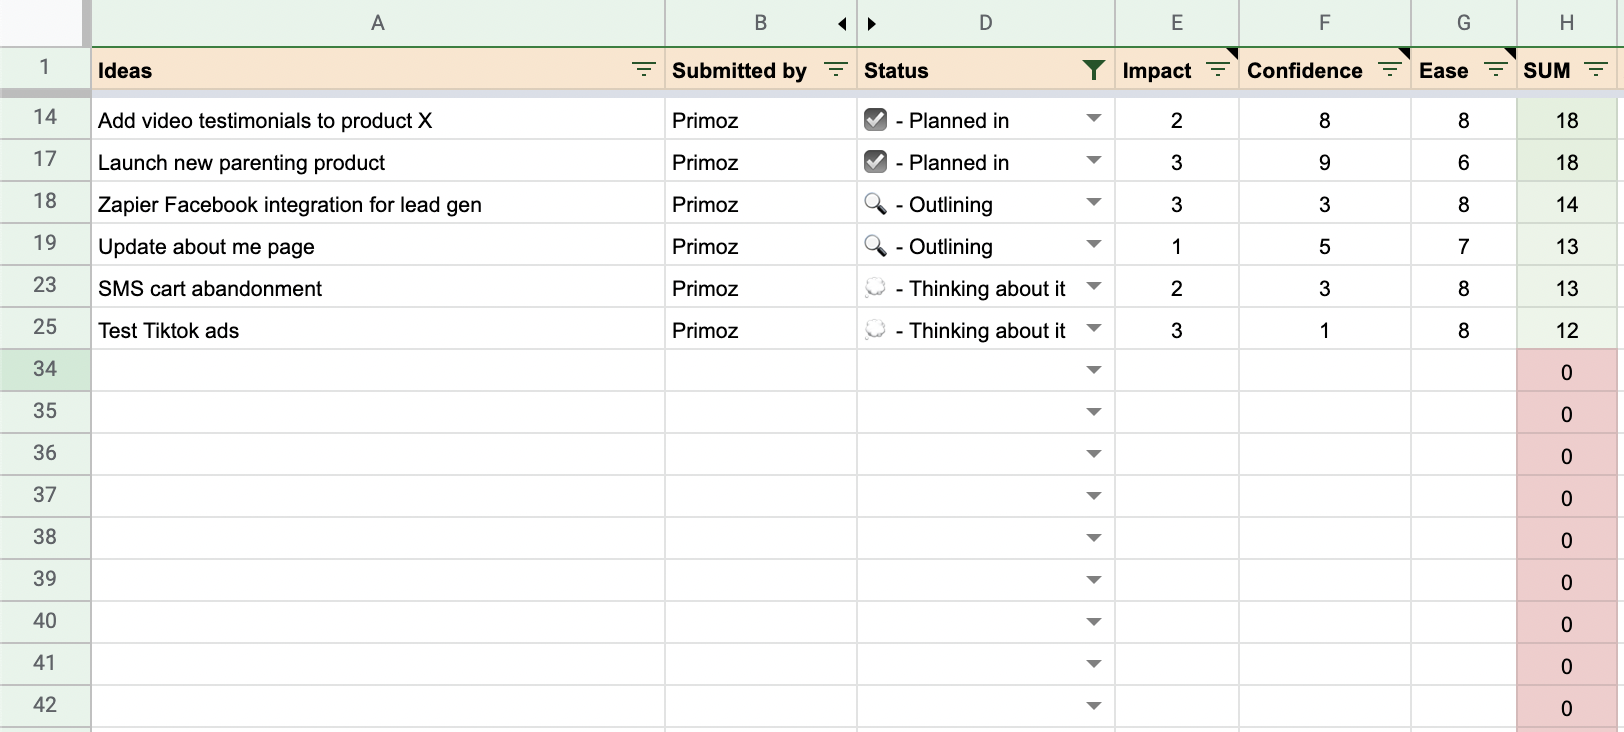Image resolution: width=1624 pixels, height=732 pixels.
Task: Select the column A header
Action: click(x=378, y=23)
